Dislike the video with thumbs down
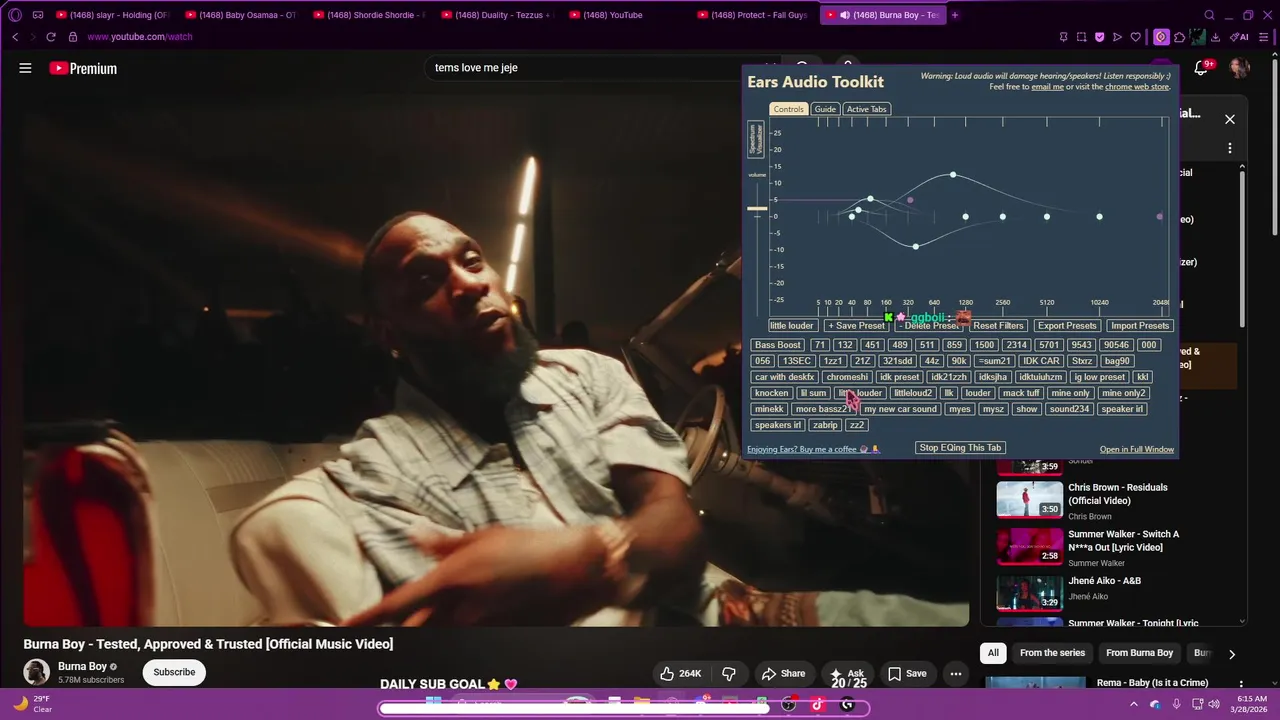The width and height of the screenshot is (1280, 720). tap(729, 673)
